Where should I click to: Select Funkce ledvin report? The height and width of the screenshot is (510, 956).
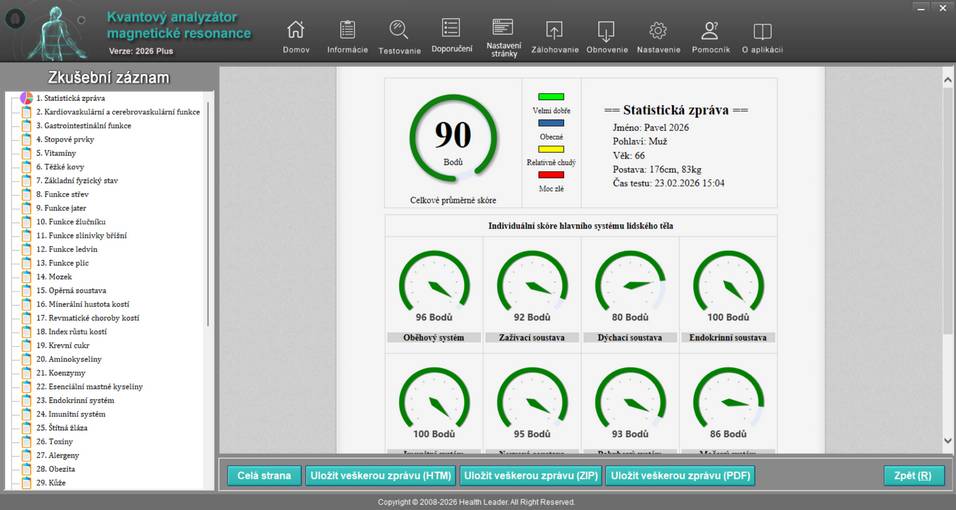(66, 249)
